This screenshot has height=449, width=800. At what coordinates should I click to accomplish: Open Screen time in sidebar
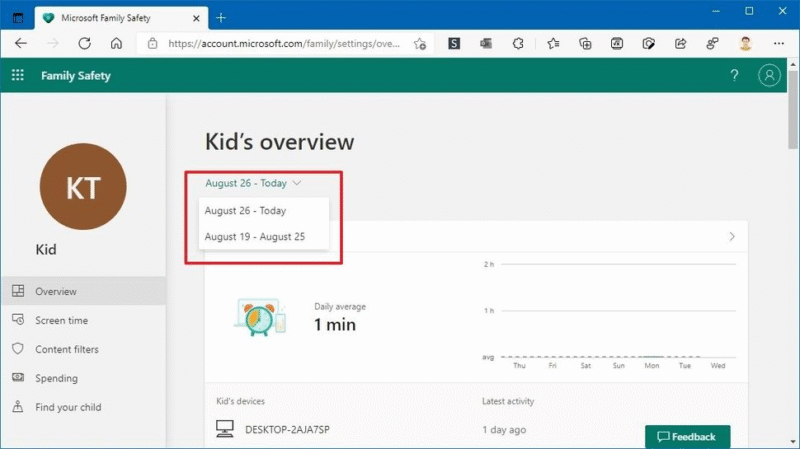tap(61, 320)
